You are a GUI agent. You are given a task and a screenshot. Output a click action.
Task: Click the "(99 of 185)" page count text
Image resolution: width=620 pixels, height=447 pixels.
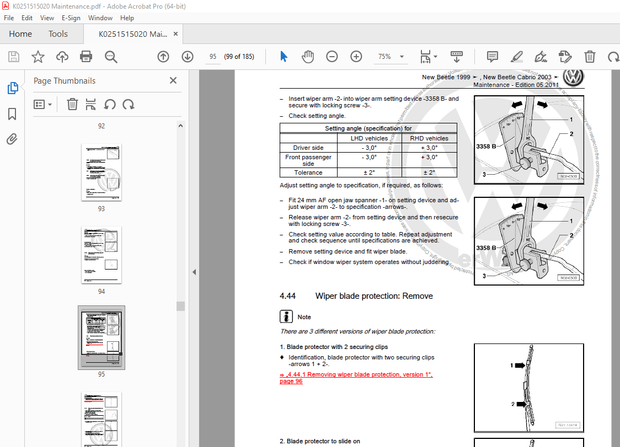click(239, 57)
